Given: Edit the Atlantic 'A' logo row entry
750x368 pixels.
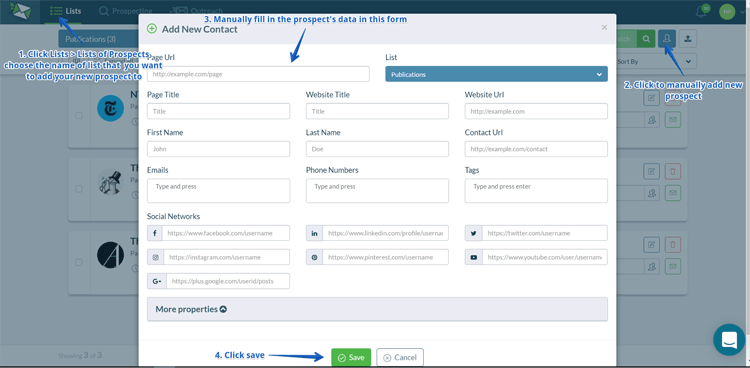Looking at the screenshot, I should pyautogui.click(x=651, y=245).
